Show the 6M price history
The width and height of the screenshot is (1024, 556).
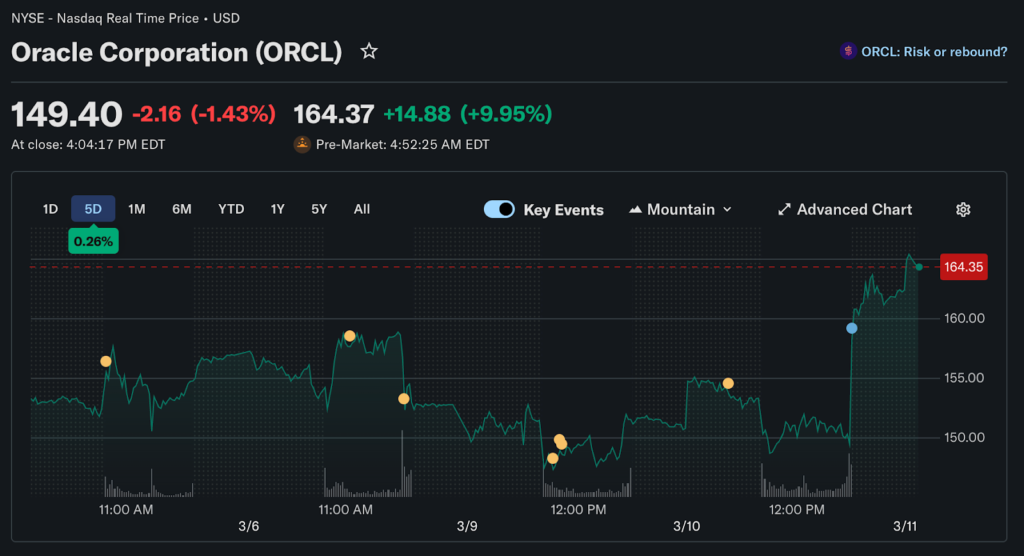pyautogui.click(x=181, y=209)
